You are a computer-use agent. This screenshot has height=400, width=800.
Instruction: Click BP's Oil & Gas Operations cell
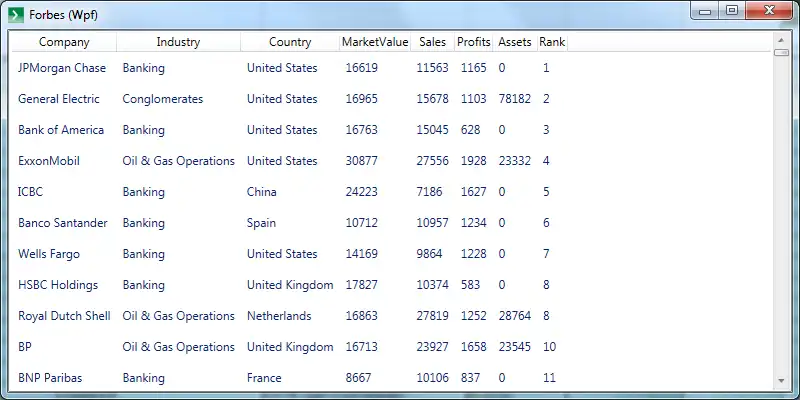tap(179, 347)
